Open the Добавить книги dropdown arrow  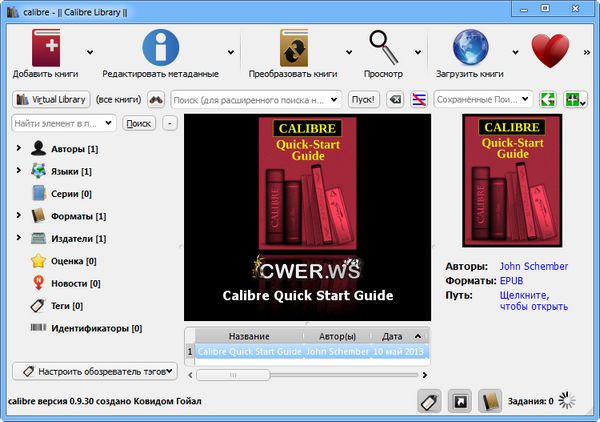click(x=90, y=52)
